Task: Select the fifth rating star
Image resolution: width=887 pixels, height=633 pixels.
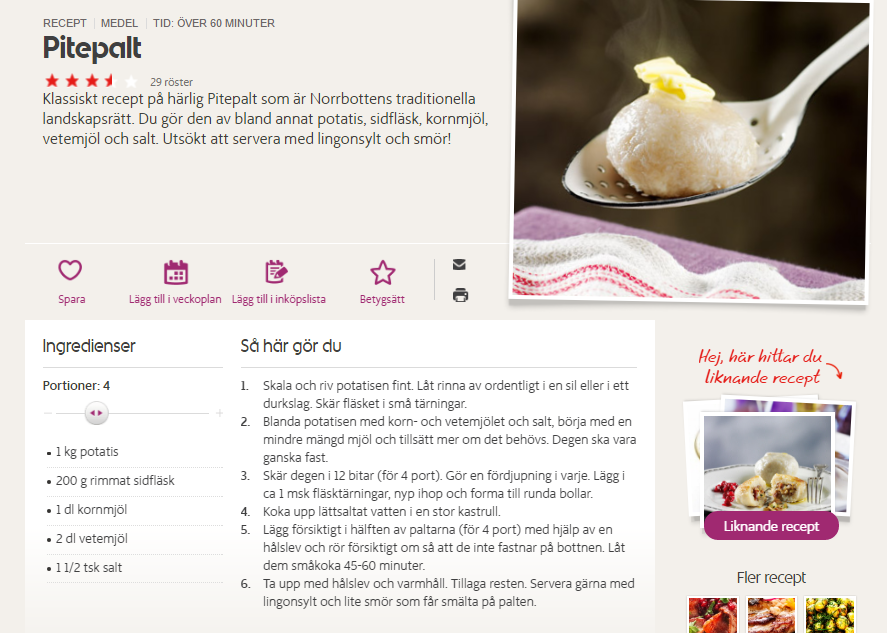Action: [x=130, y=81]
